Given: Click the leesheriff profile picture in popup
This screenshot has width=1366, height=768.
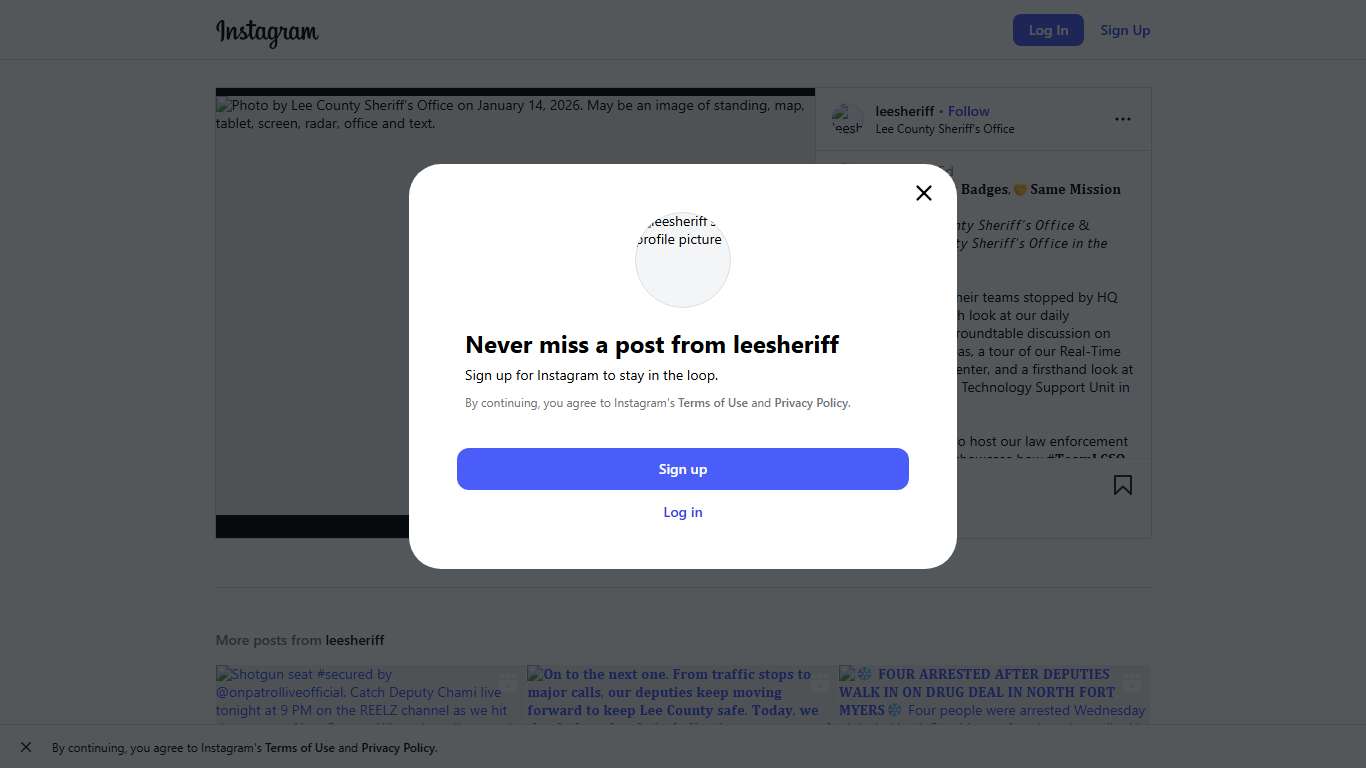Looking at the screenshot, I should point(683,259).
